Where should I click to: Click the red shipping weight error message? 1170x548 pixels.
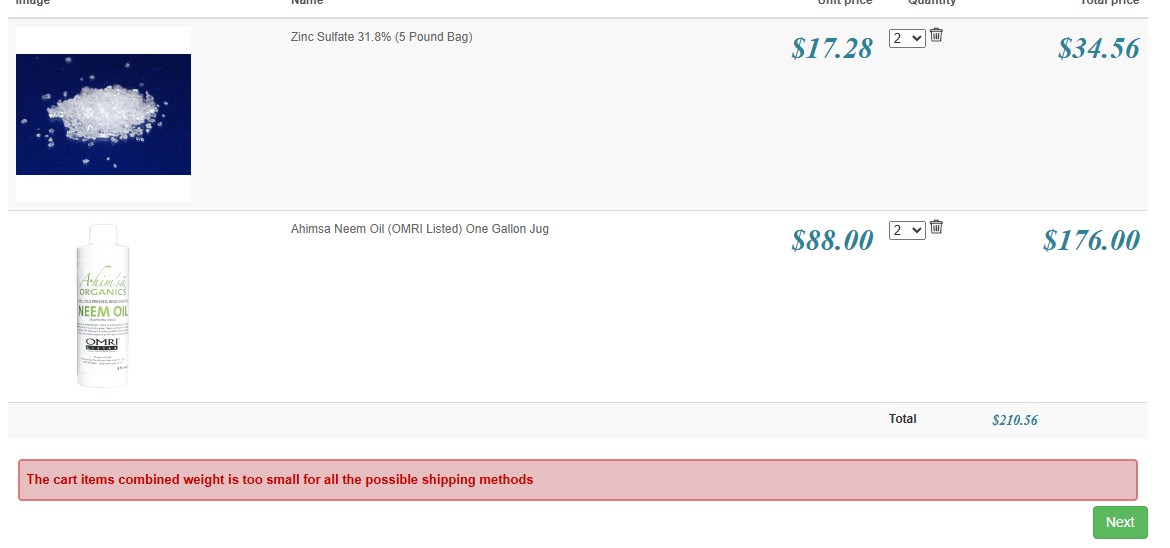click(280, 480)
